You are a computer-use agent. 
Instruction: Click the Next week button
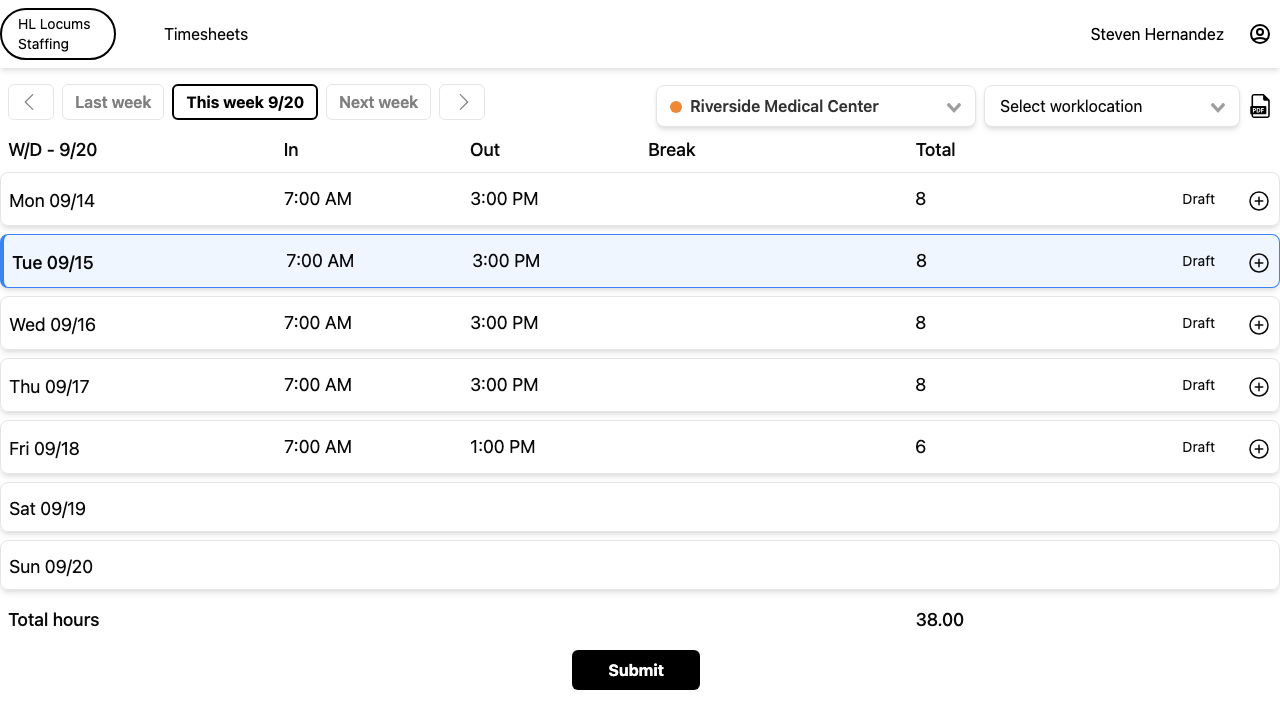[378, 102]
